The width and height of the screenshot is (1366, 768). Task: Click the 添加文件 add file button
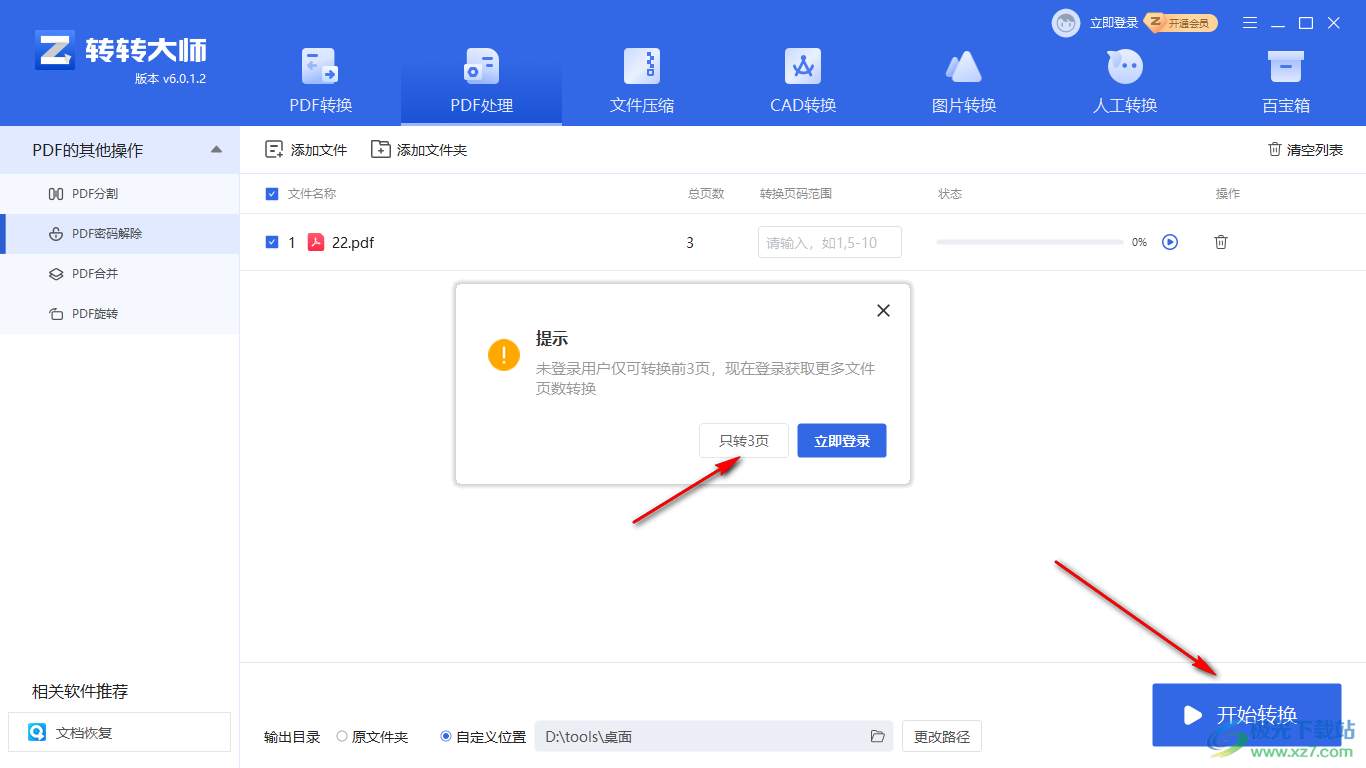306,150
